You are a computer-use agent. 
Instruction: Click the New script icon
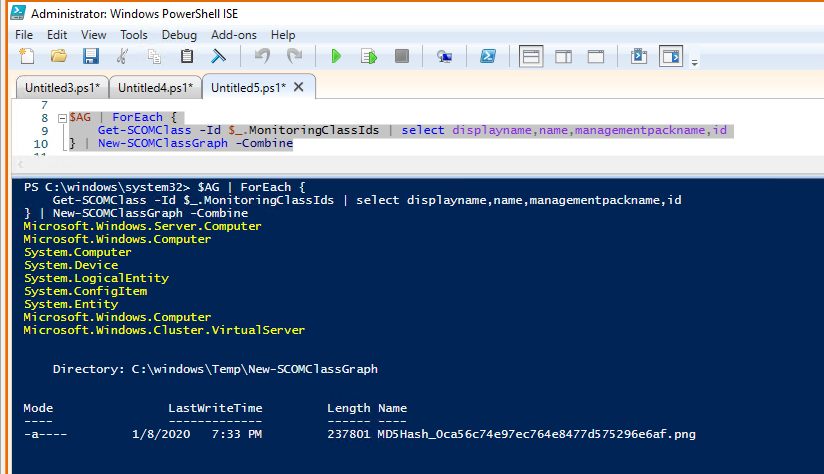27,57
